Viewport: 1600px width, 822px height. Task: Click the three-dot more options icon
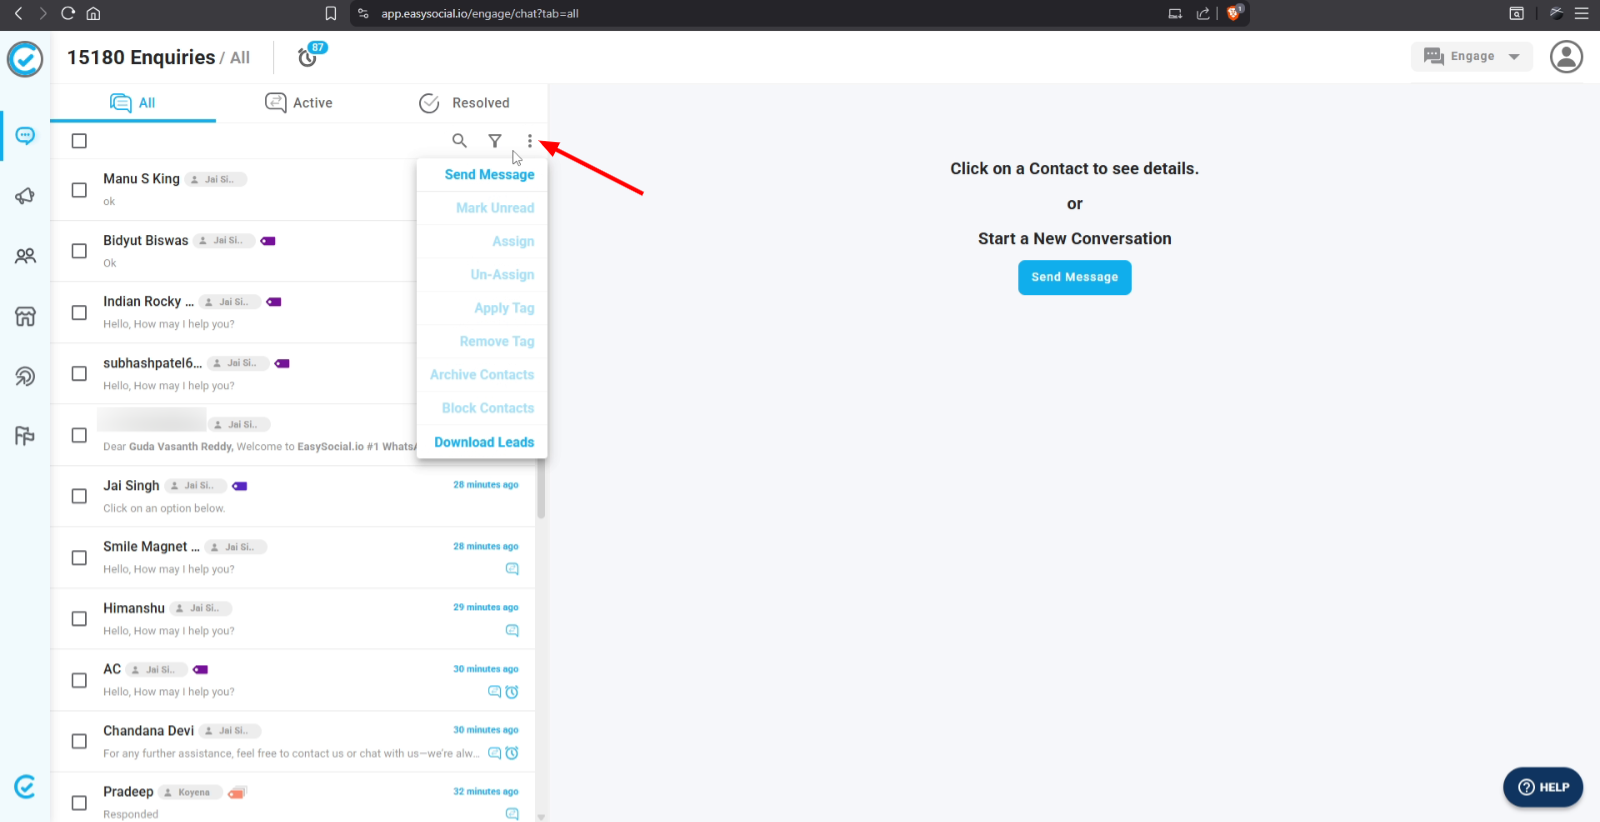[x=530, y=141]
